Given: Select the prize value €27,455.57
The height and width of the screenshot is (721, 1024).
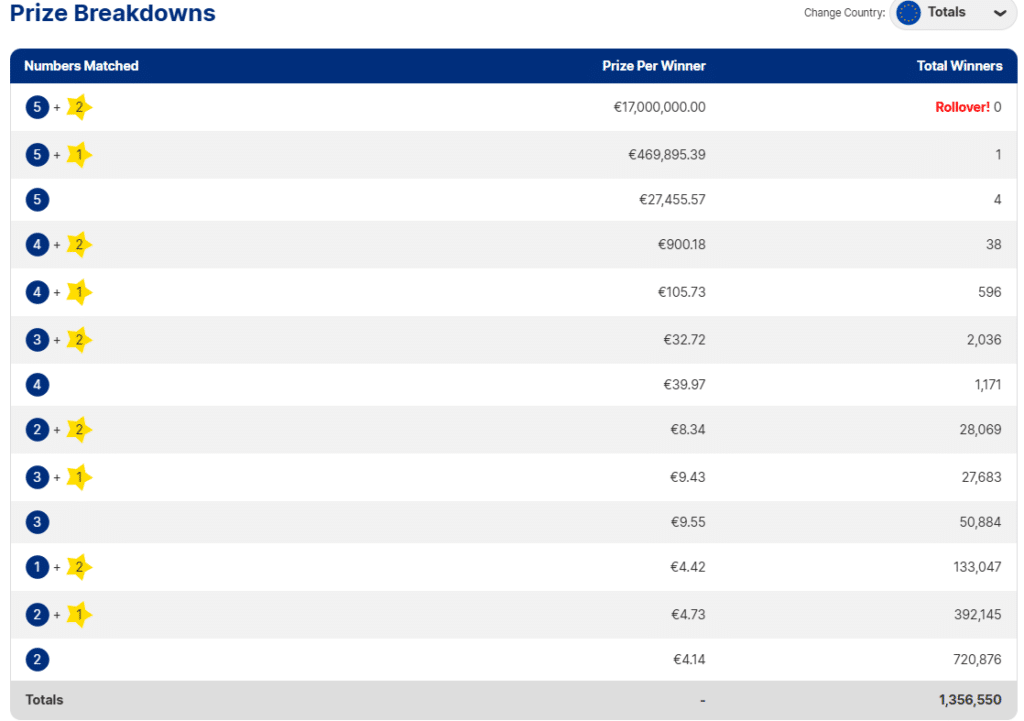Looking at the screenshot, I should pos(672,200).
